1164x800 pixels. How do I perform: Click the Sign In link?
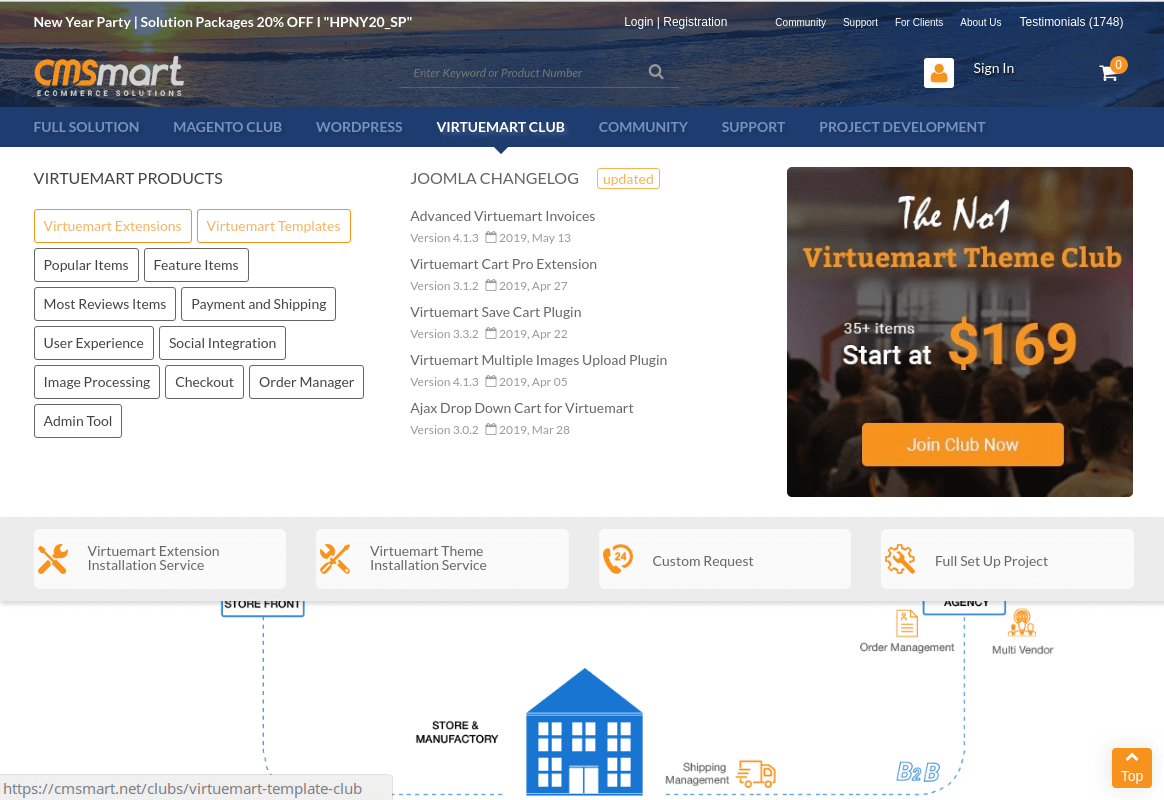point(993,68)
